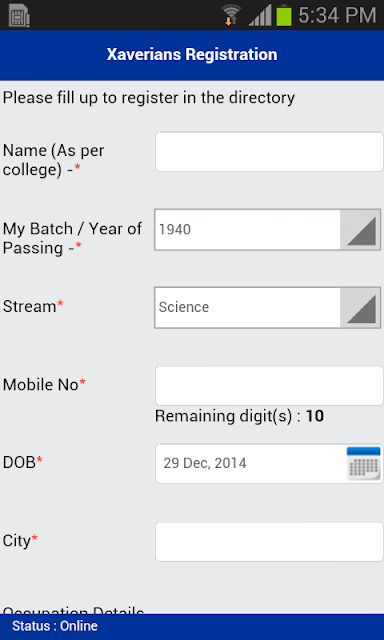Tap the My Batch / Year of Passing label

[72, 238]
